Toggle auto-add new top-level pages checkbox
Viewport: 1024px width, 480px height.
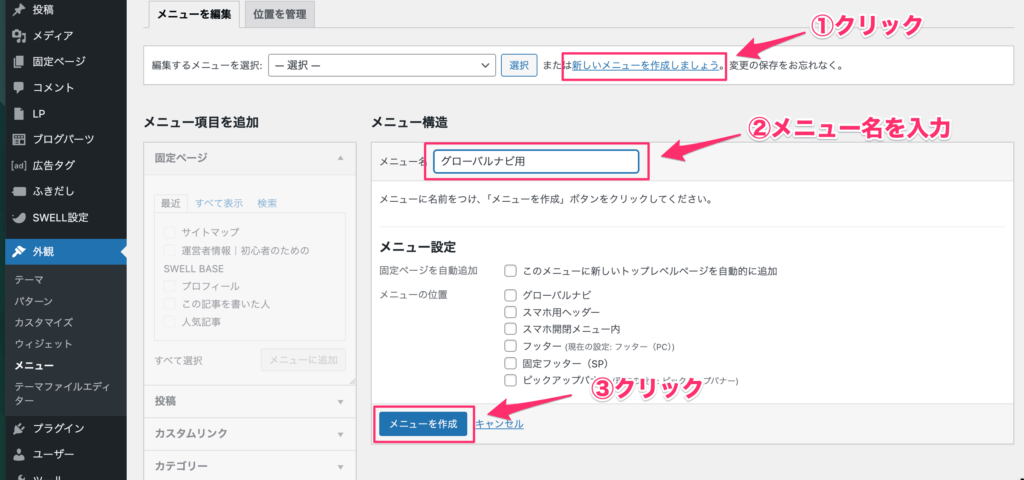(x=511, y=271)
